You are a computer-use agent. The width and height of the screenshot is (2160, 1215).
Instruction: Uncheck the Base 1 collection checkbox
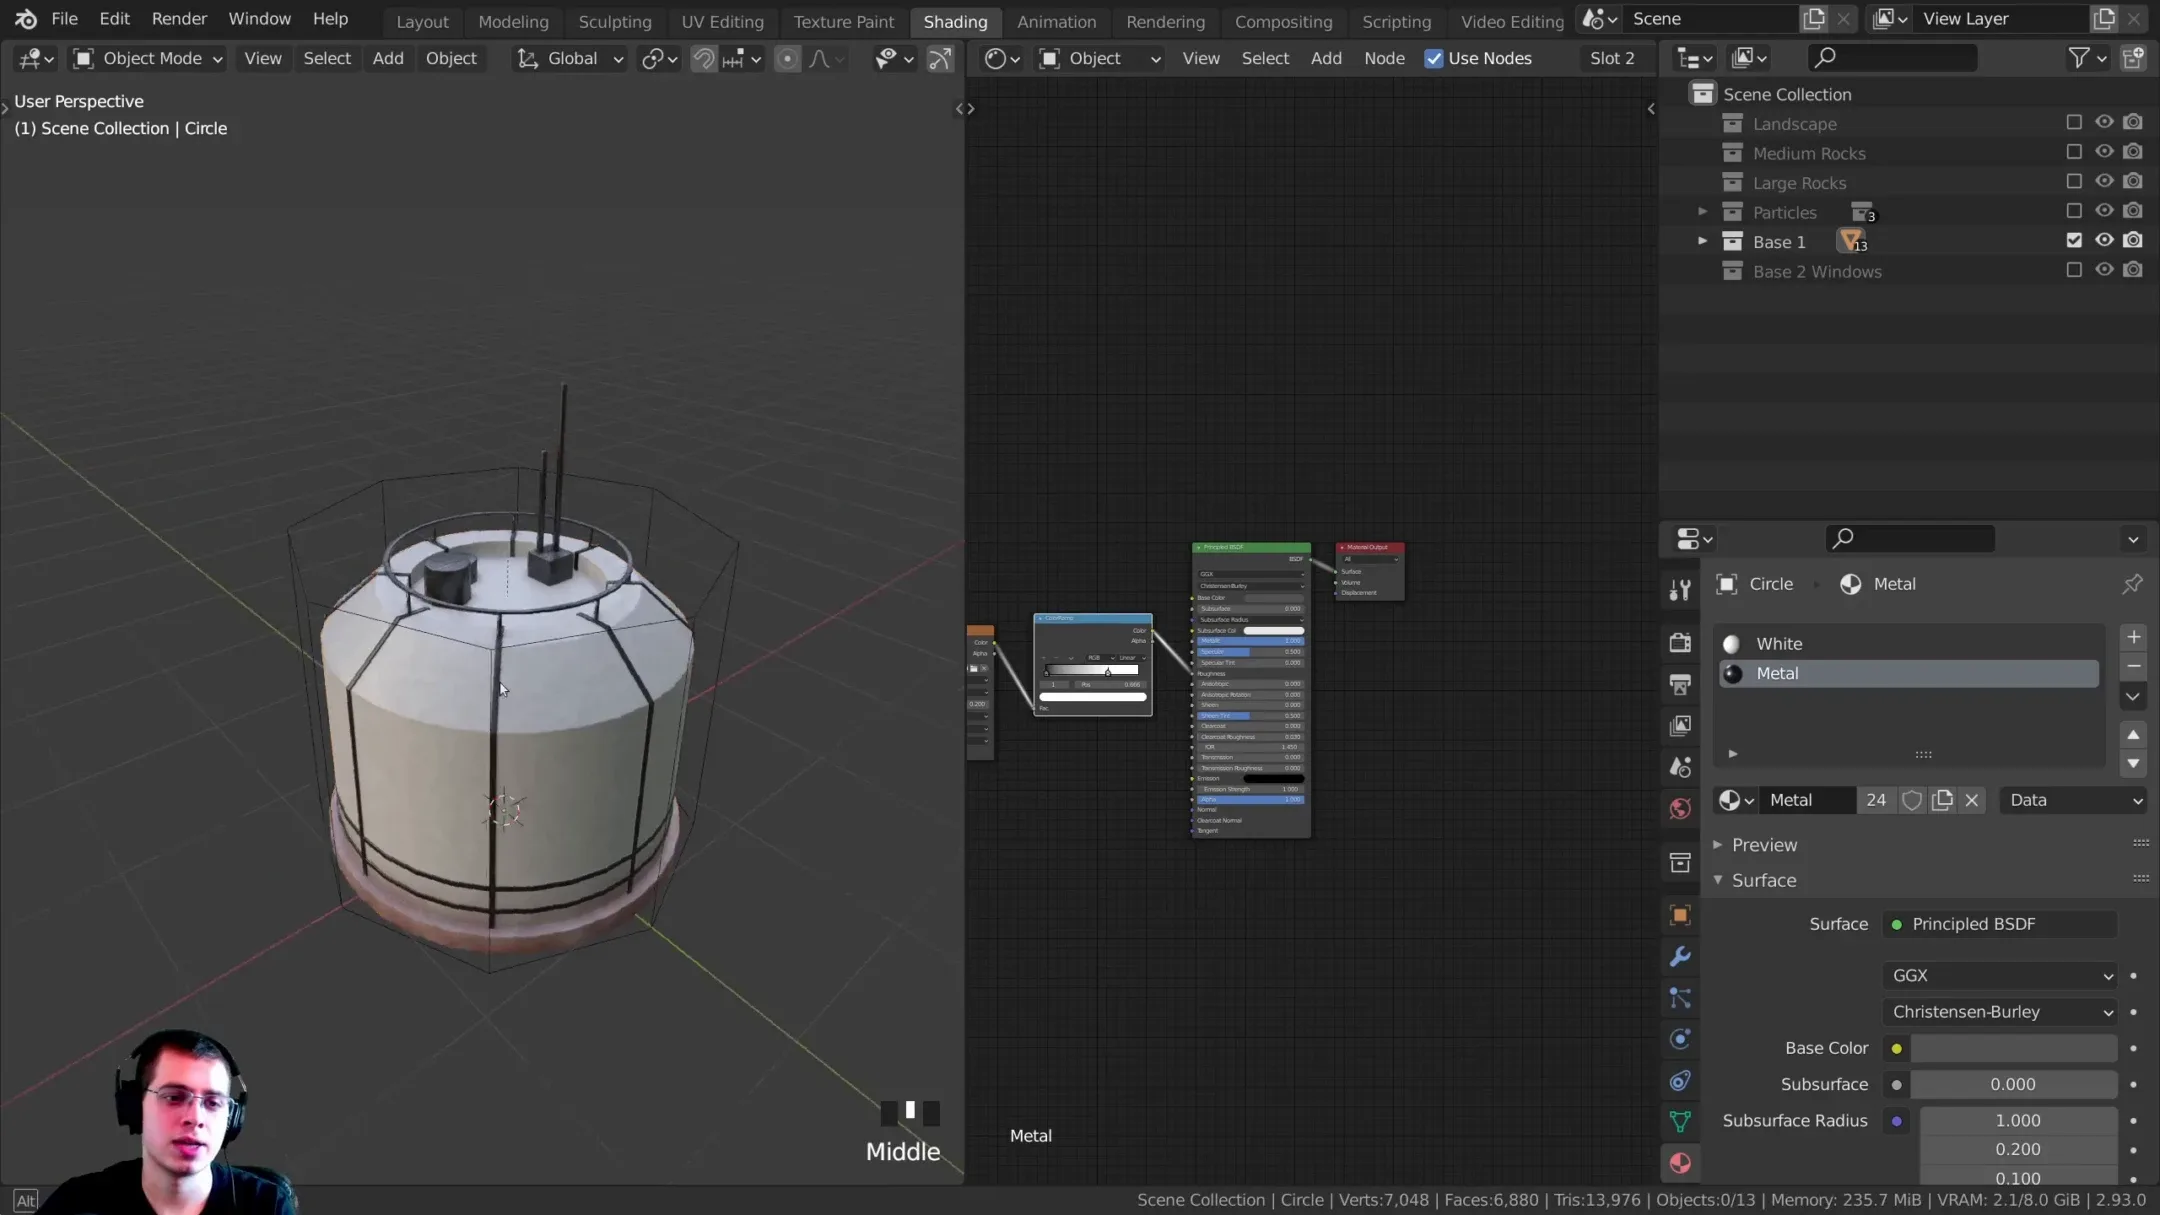click(x=2074, y=240)
